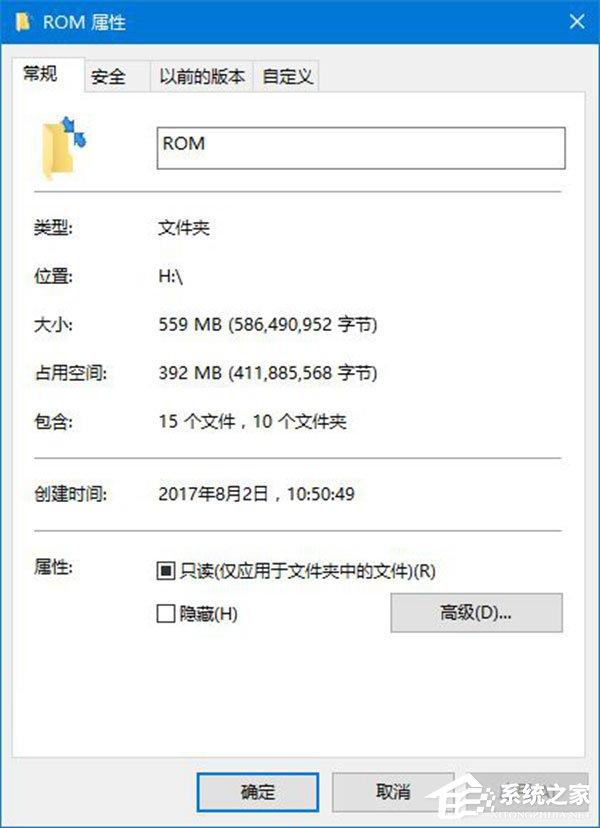
Task: Enable the 隐藏(H) checkbox
Action: 166,614
